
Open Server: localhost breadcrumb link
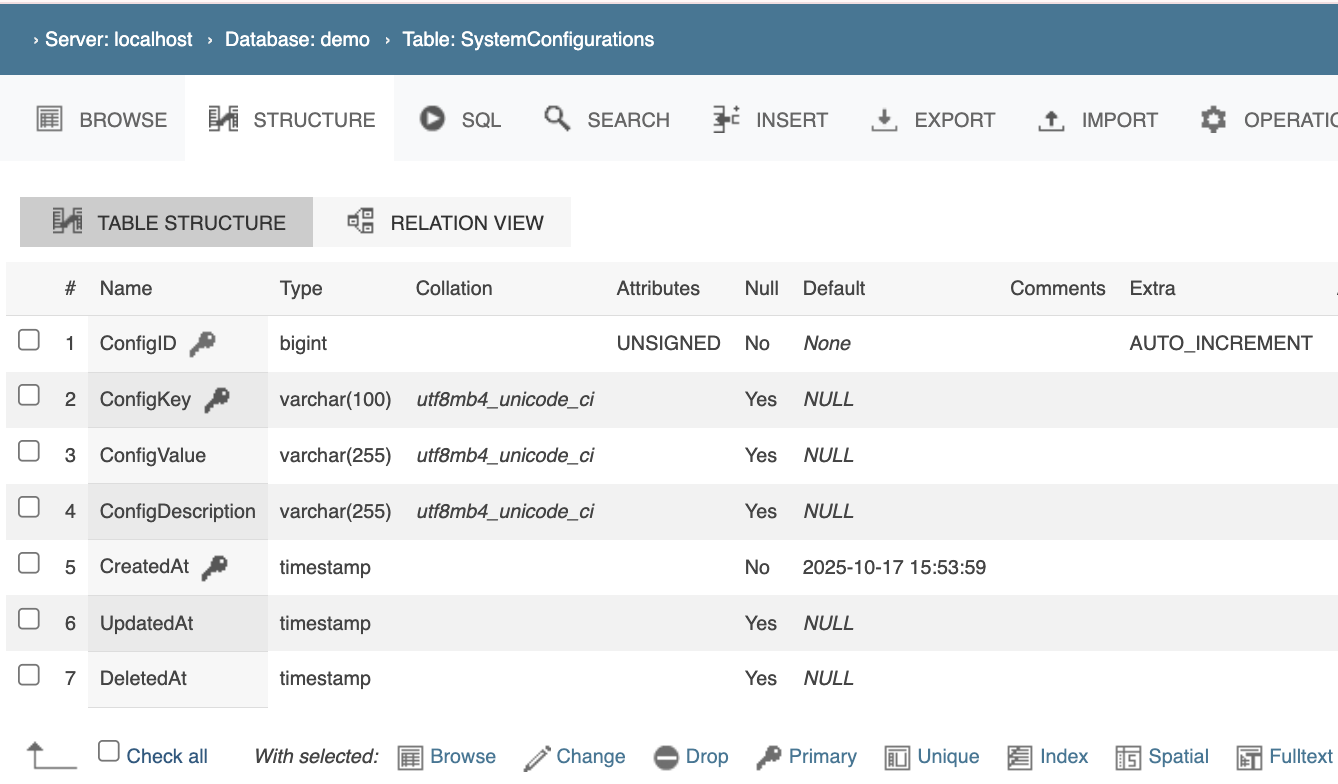pos(119,40)
